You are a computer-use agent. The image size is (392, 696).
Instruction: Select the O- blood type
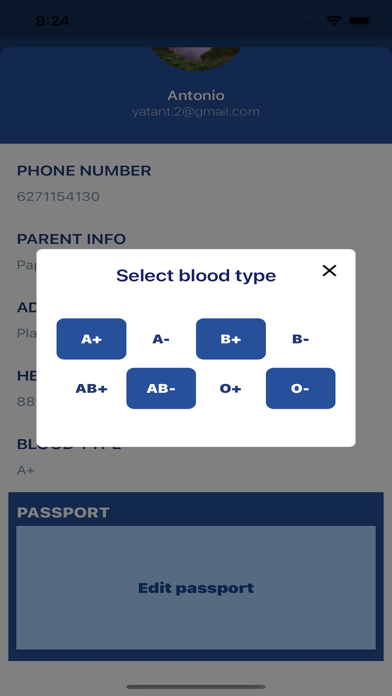pos(301,388)
